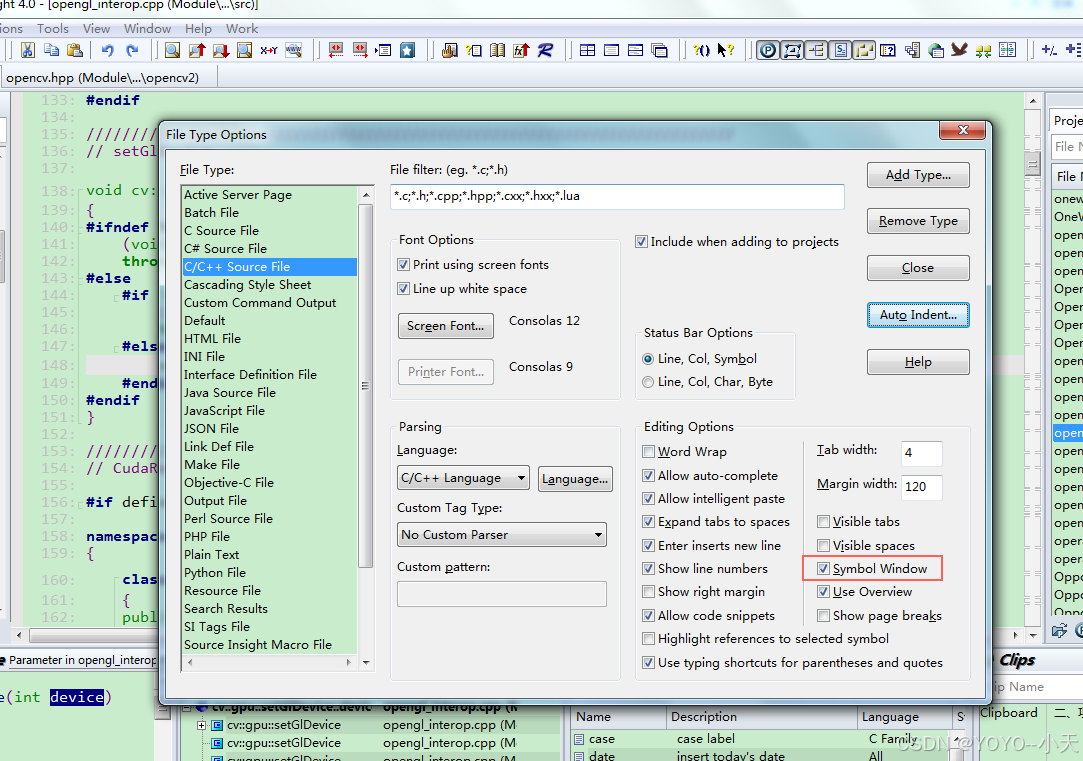
Task: Click editor vertical scrollbar down arrow
Action: pos(1033,635)
